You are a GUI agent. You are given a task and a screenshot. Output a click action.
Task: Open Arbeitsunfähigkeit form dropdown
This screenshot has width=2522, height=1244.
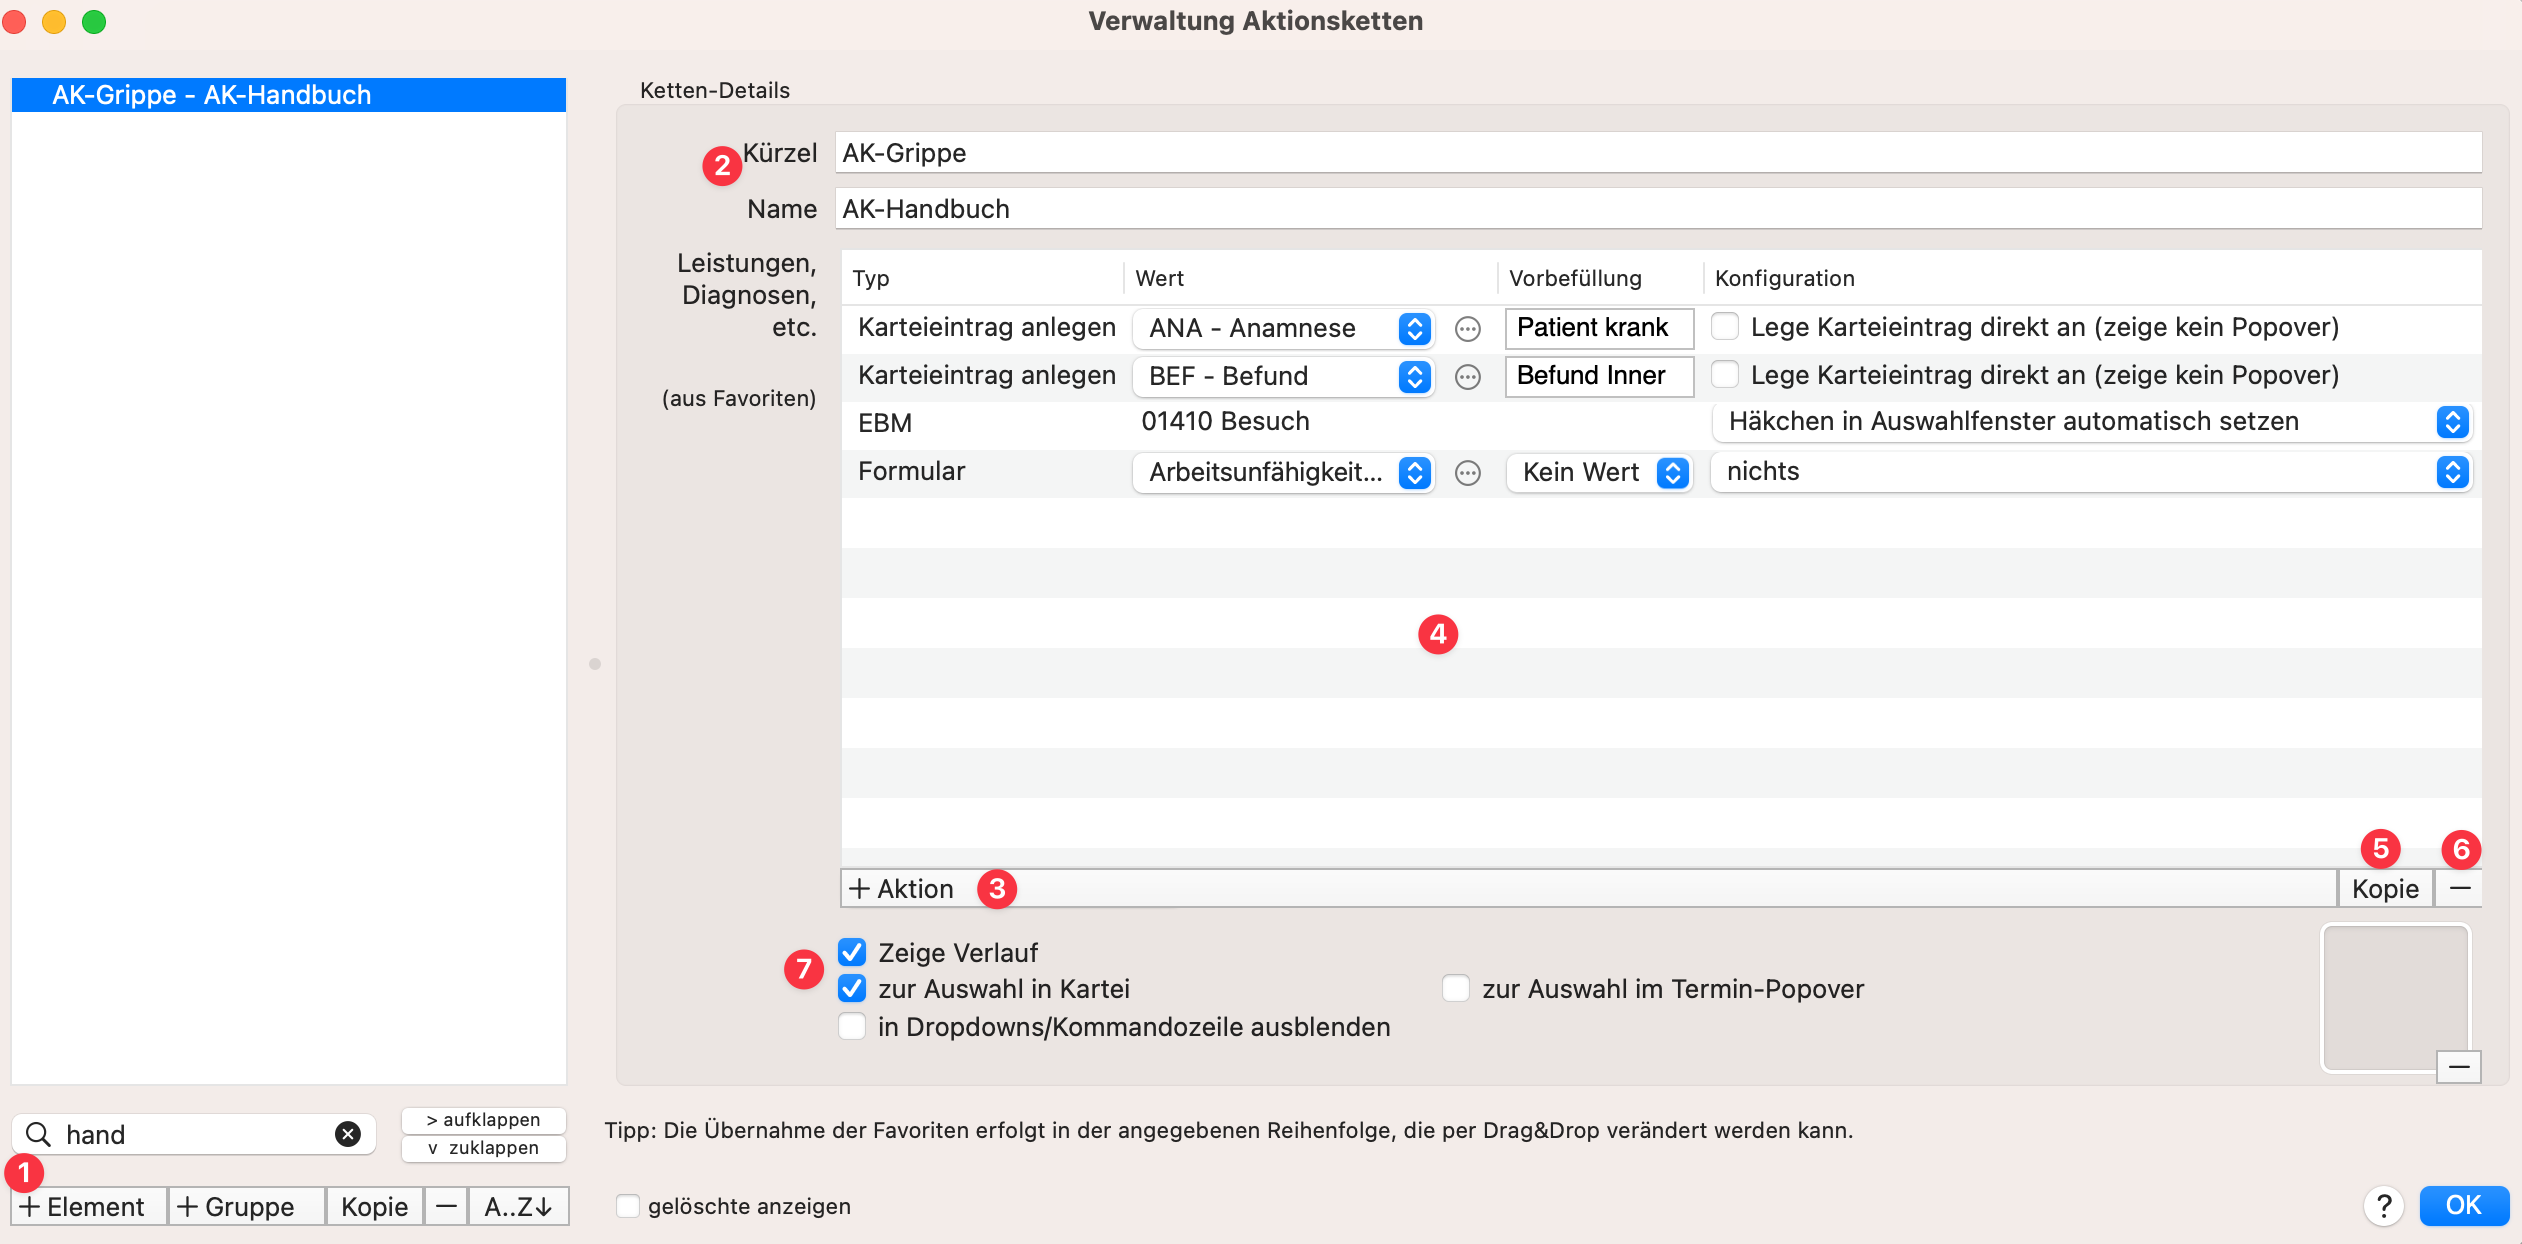point(1283,472)
